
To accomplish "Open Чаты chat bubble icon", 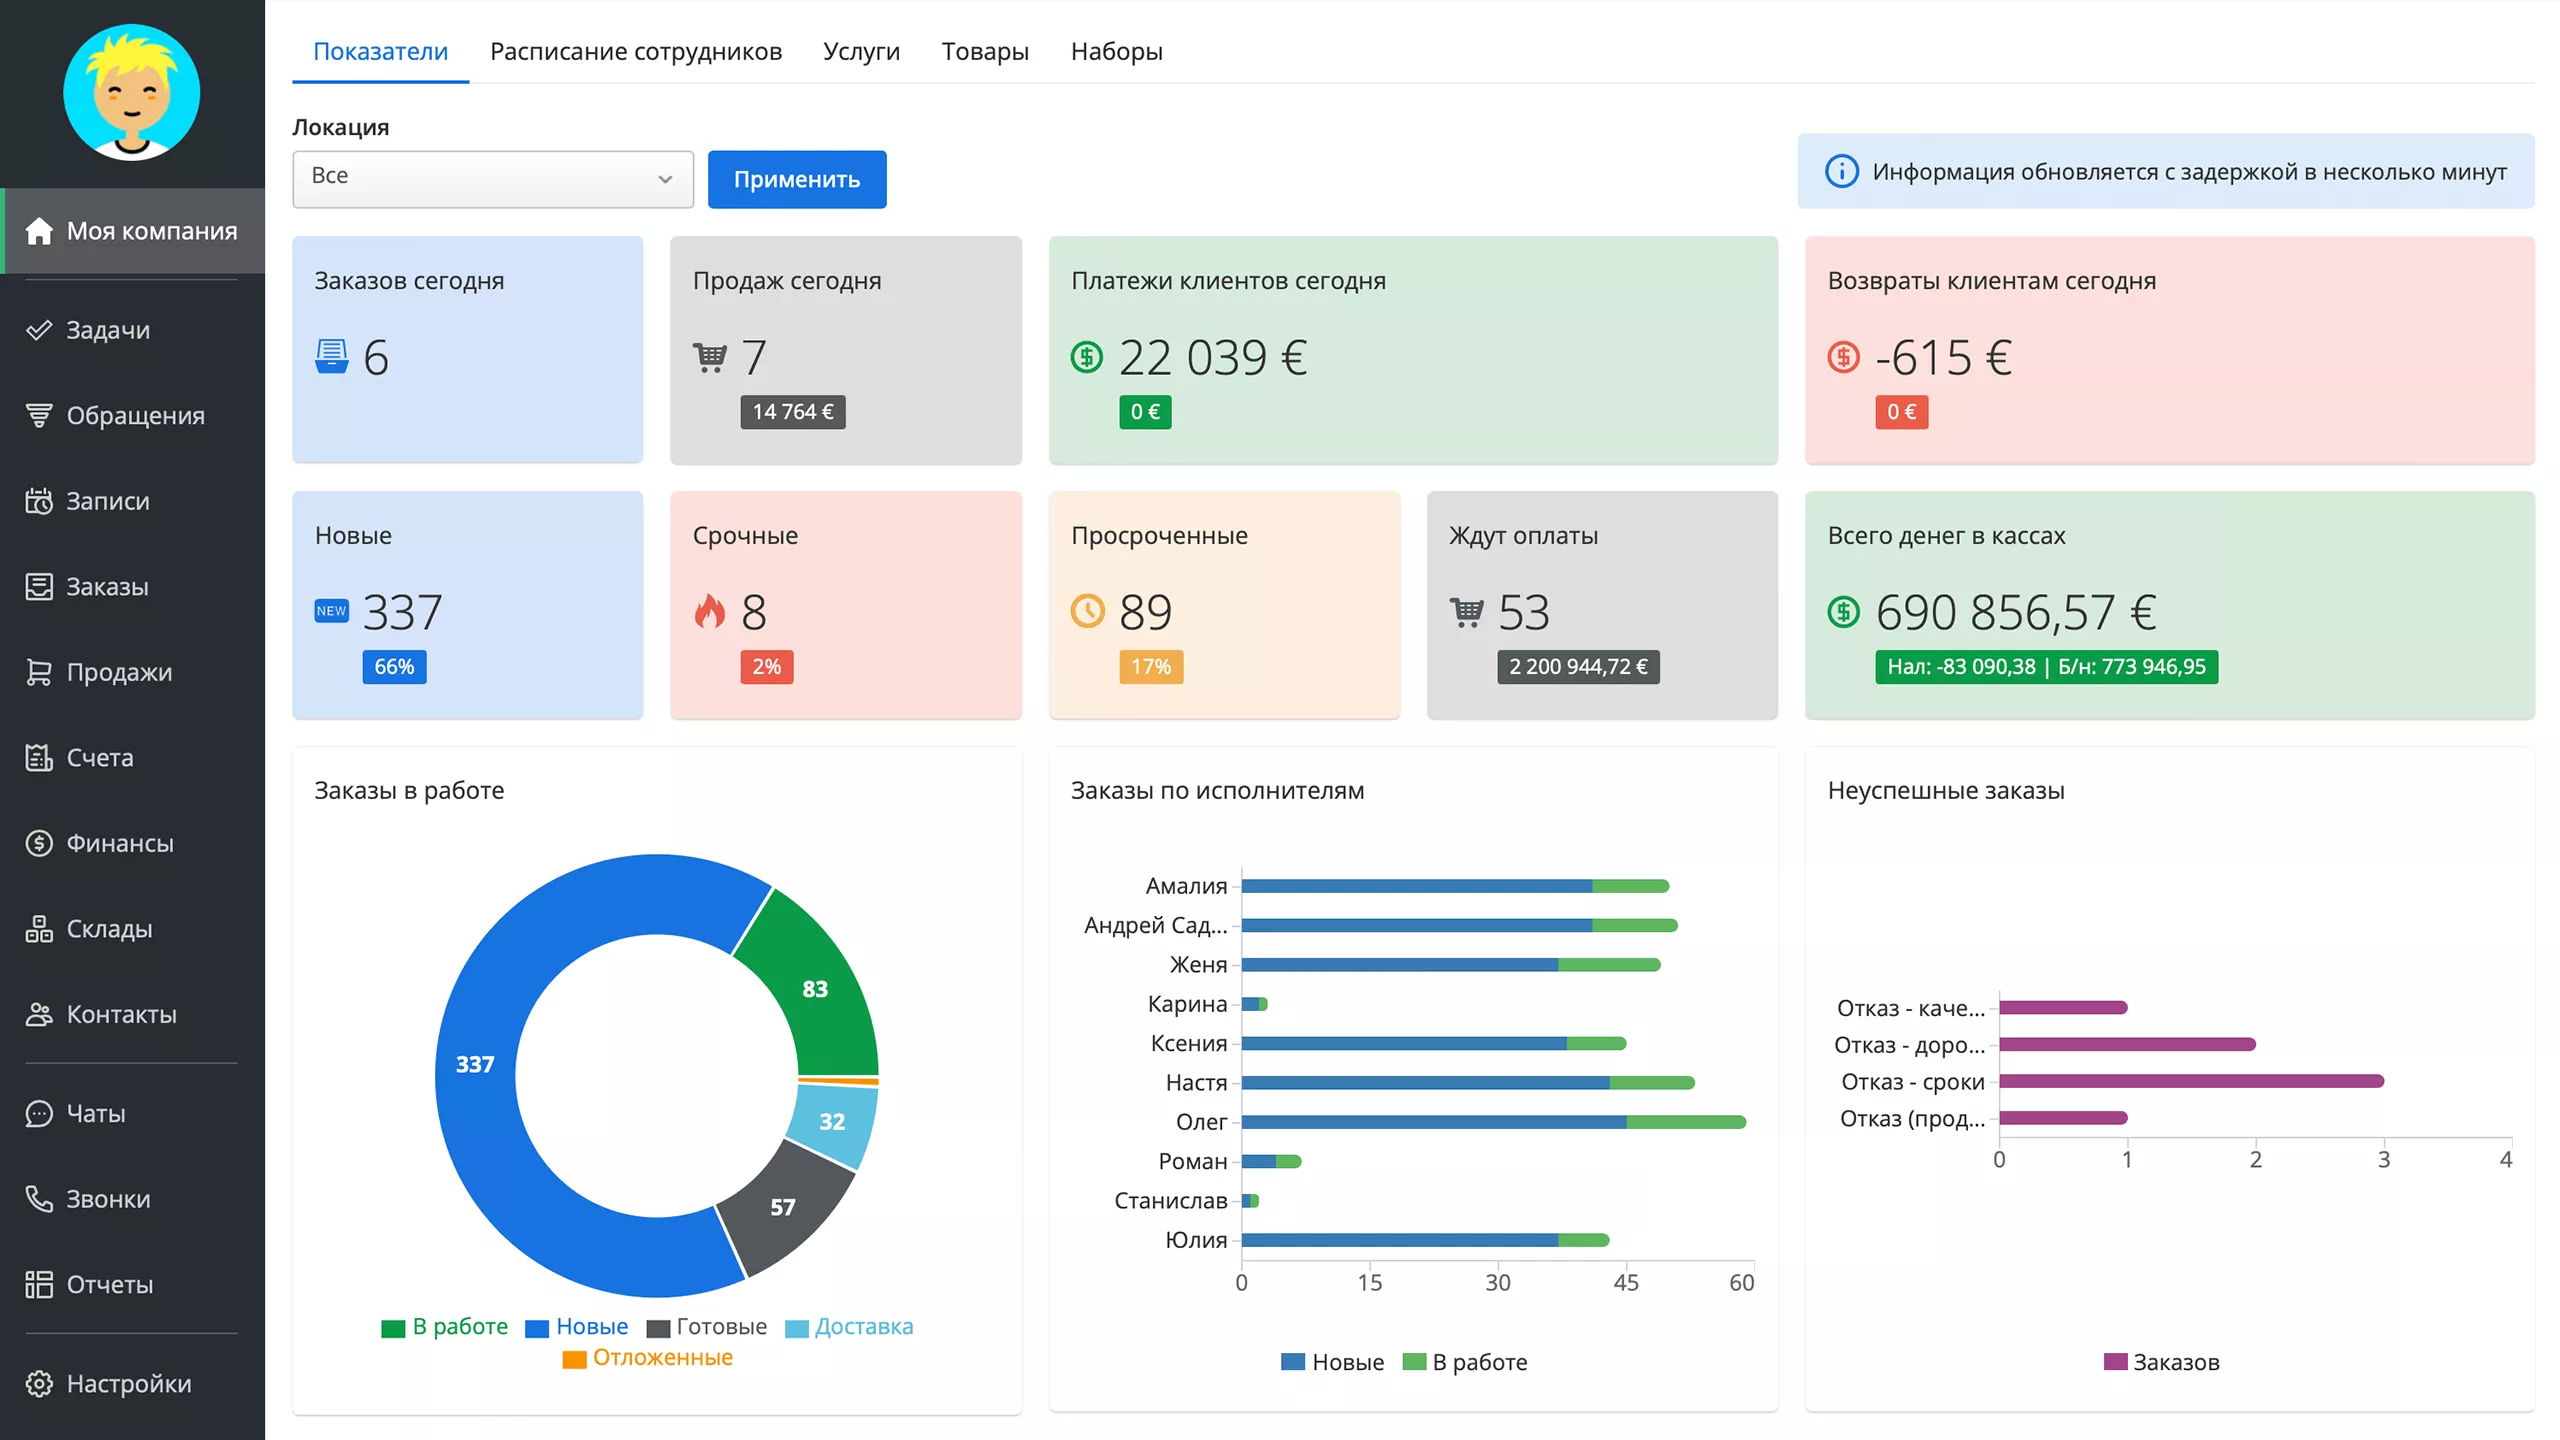I will tap(39, 1113).
